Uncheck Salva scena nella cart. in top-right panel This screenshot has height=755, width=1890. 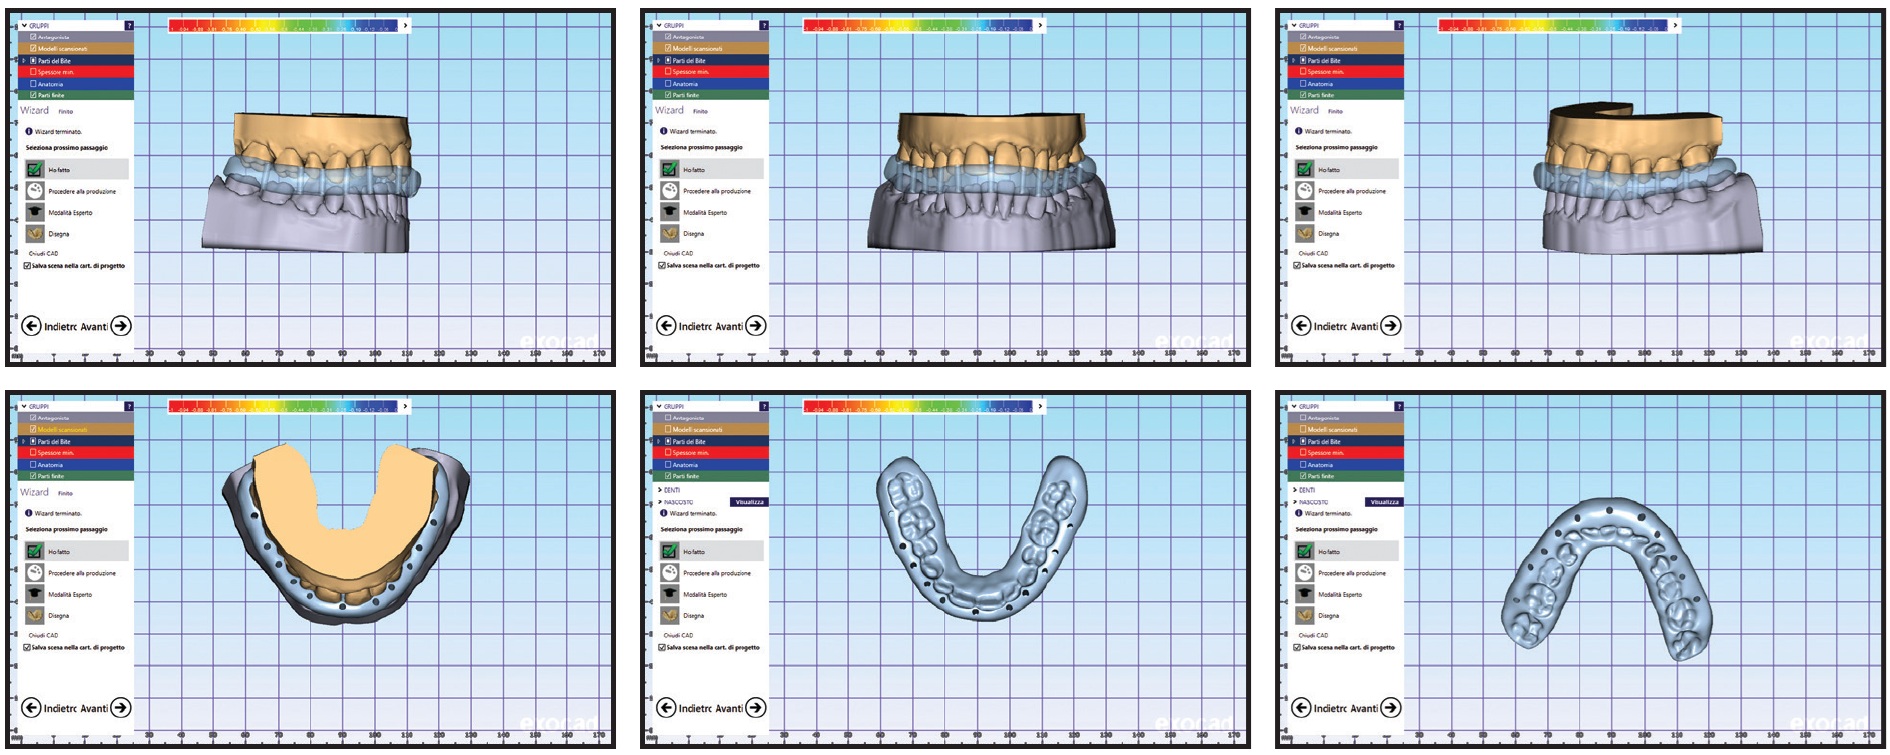point(1297,266)
